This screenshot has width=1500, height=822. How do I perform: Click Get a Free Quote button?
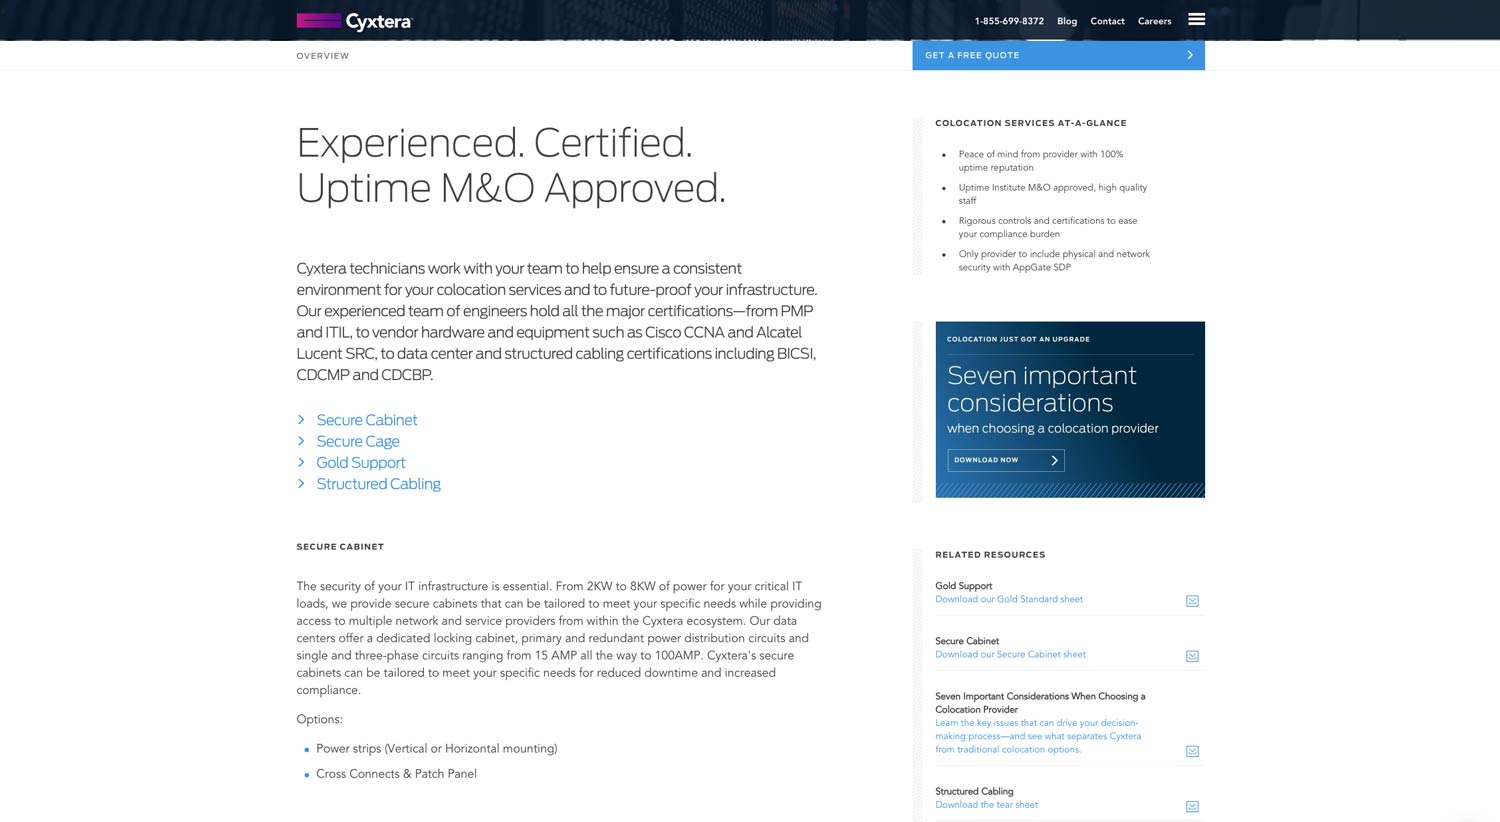1058,55
